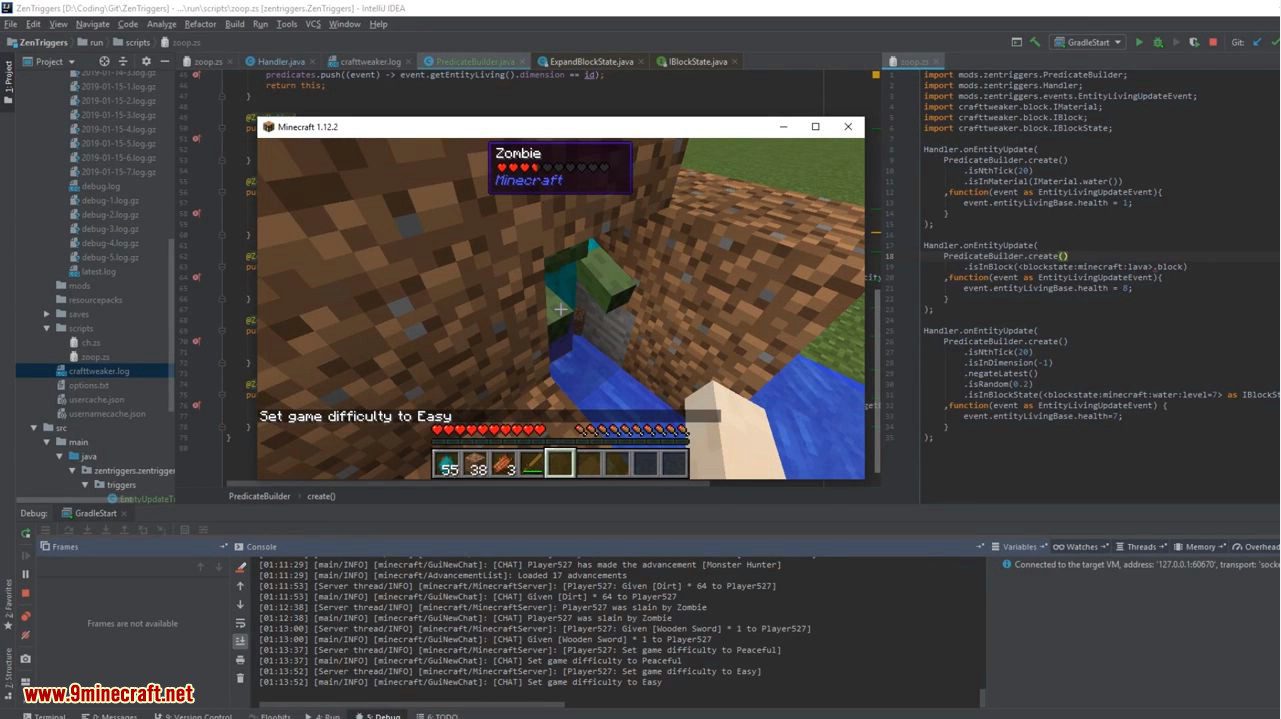Collapse the scripts folder in tree
1281x719 pixels.
point(46,328)
